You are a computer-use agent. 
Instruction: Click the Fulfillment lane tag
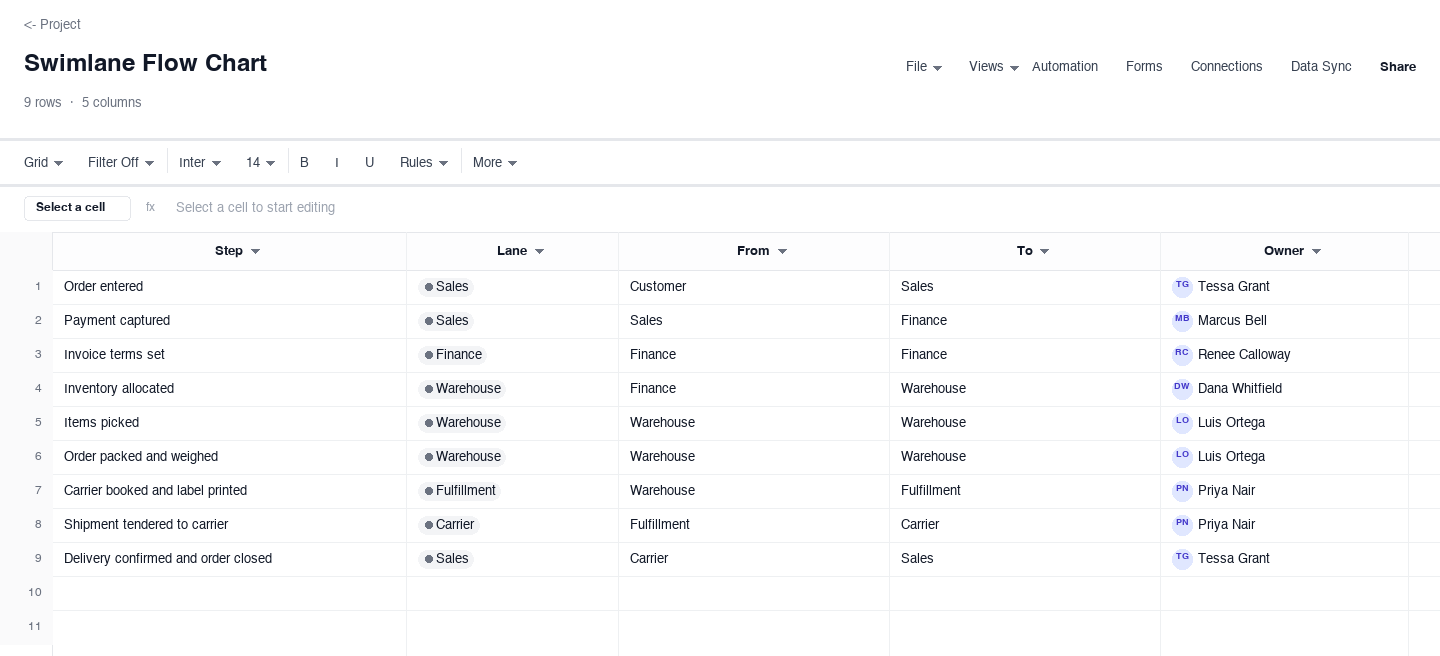pyautogui.click(x=460, y=491)
